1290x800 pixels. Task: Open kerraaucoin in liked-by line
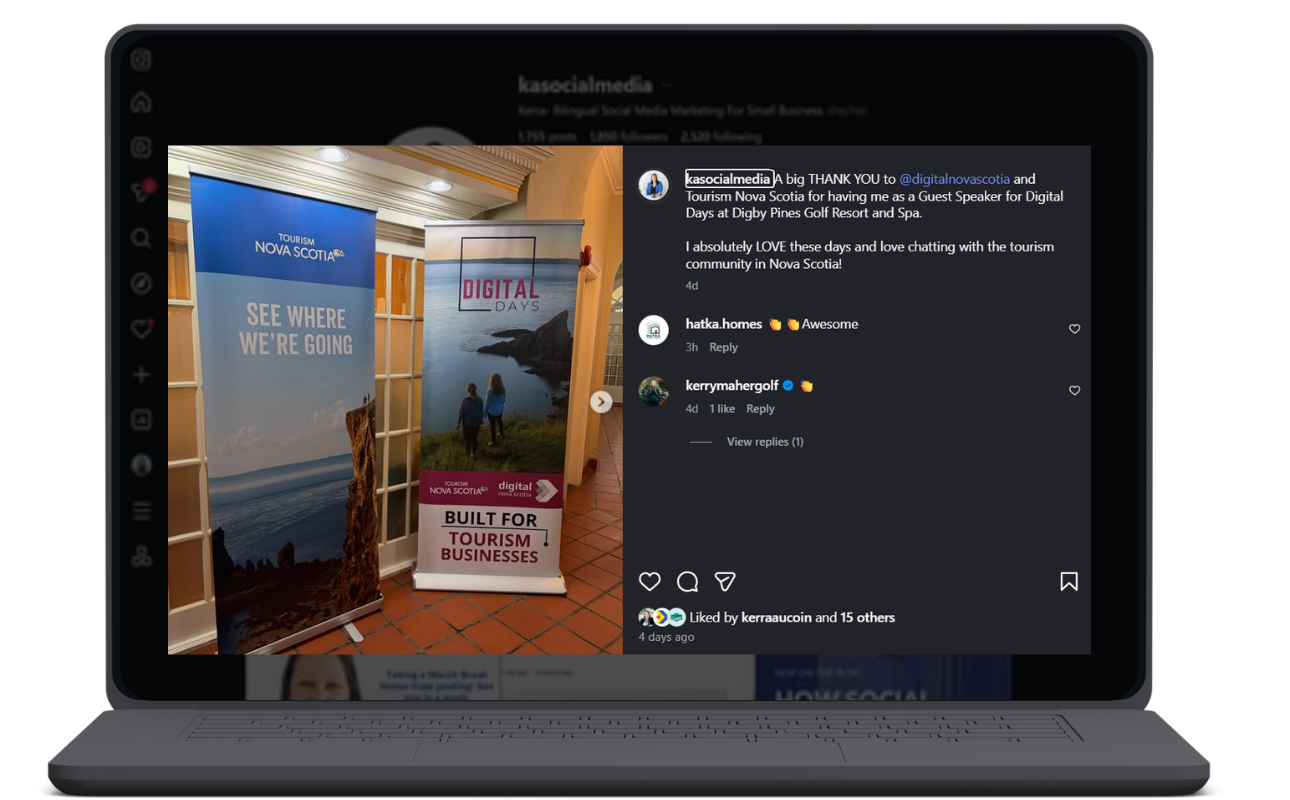(777, 618)
